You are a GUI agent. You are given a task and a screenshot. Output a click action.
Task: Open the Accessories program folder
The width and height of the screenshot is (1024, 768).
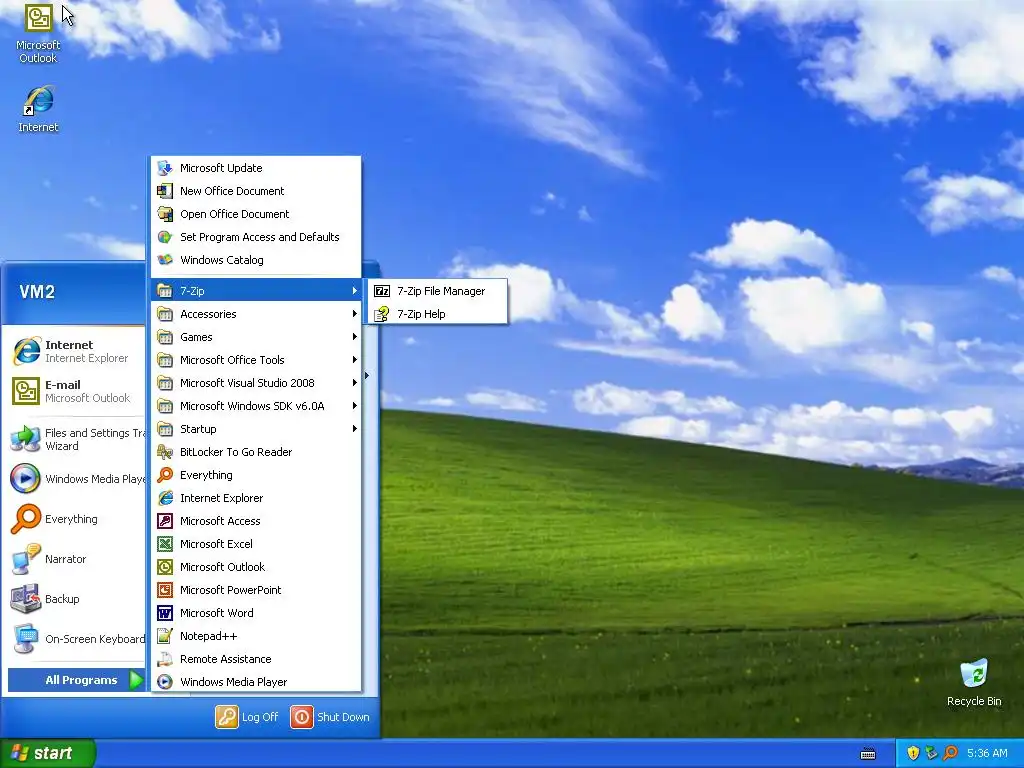point(256,314)
